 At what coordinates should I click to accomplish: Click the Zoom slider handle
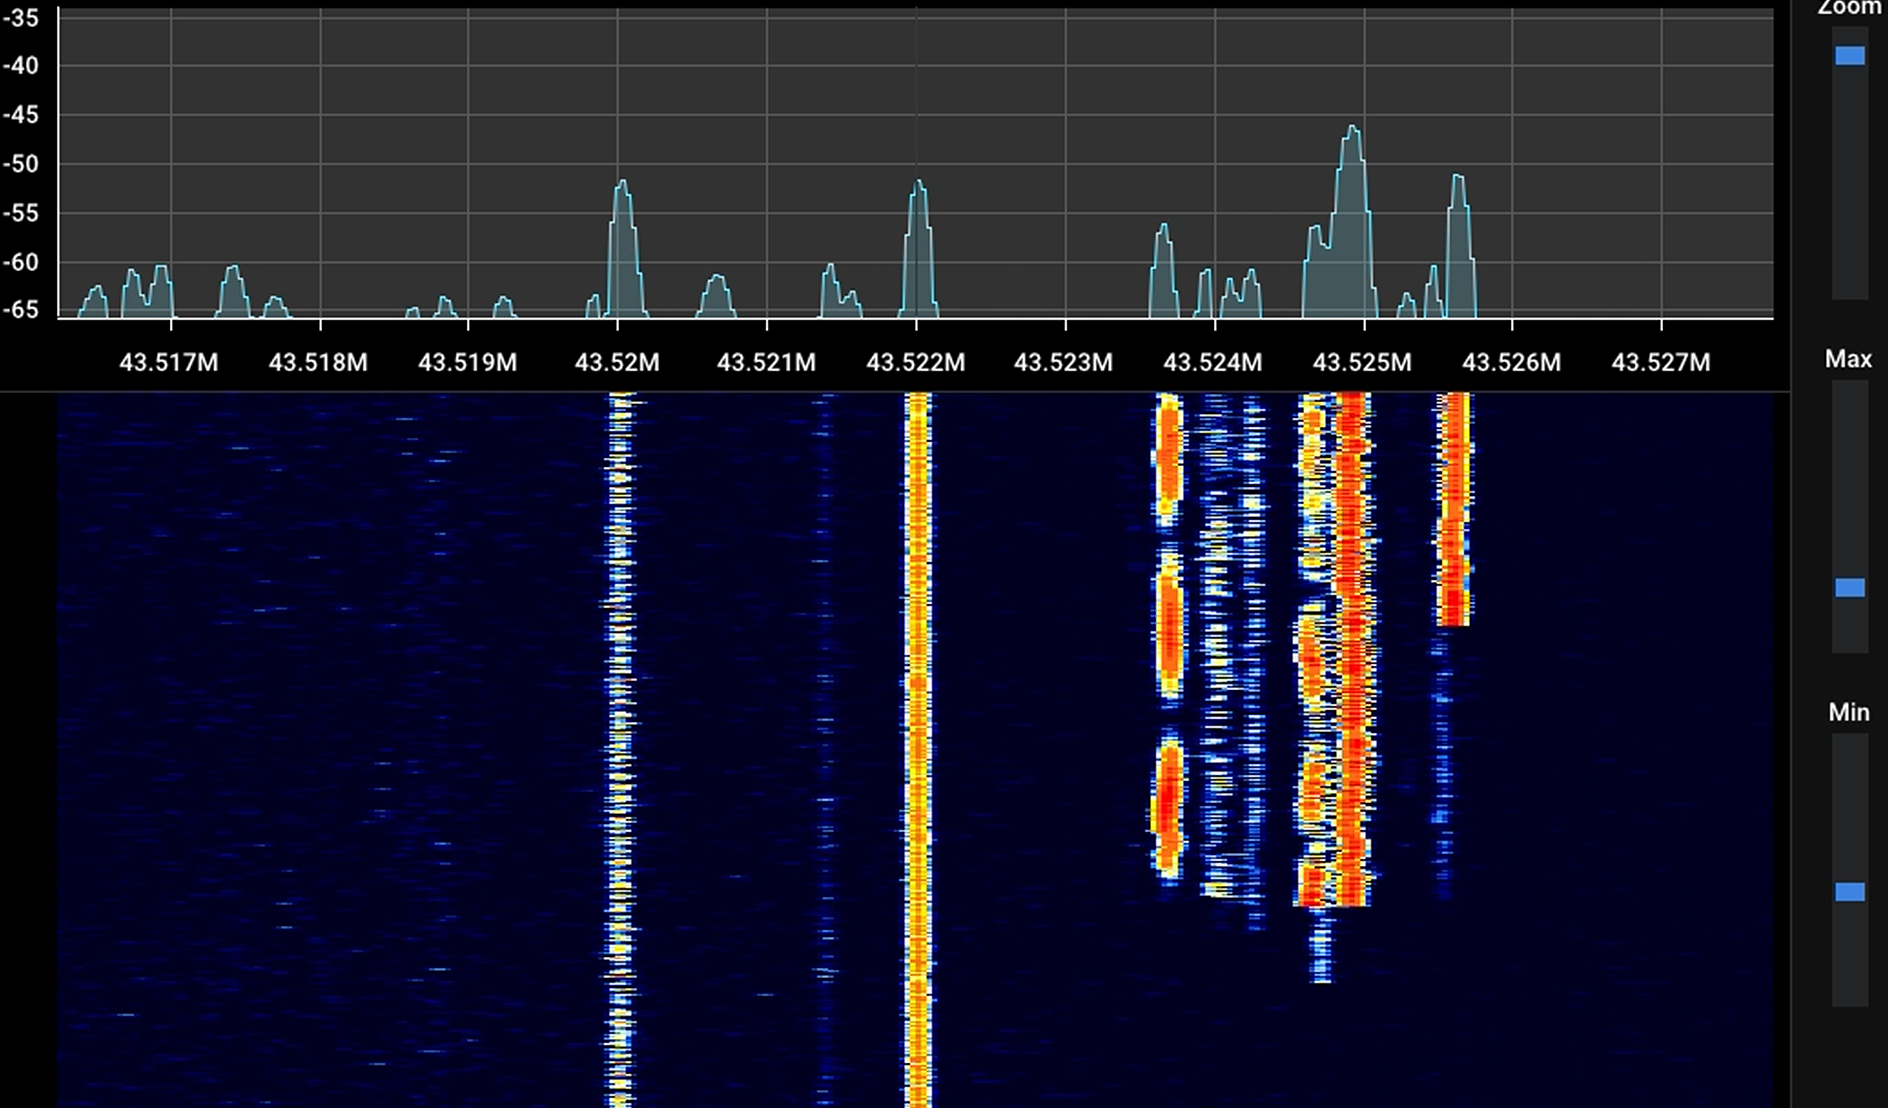pos(1849,56)
